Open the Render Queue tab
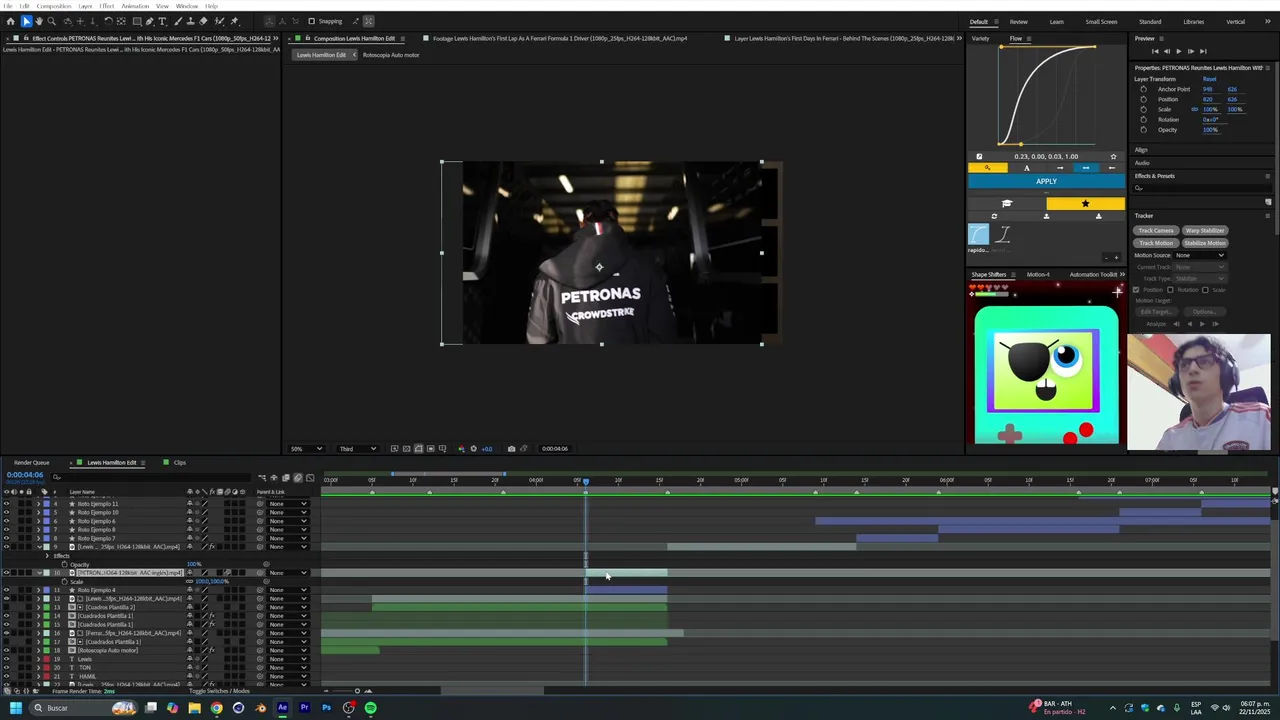This screenshot has height=720, width=1280. coord(32,463)
